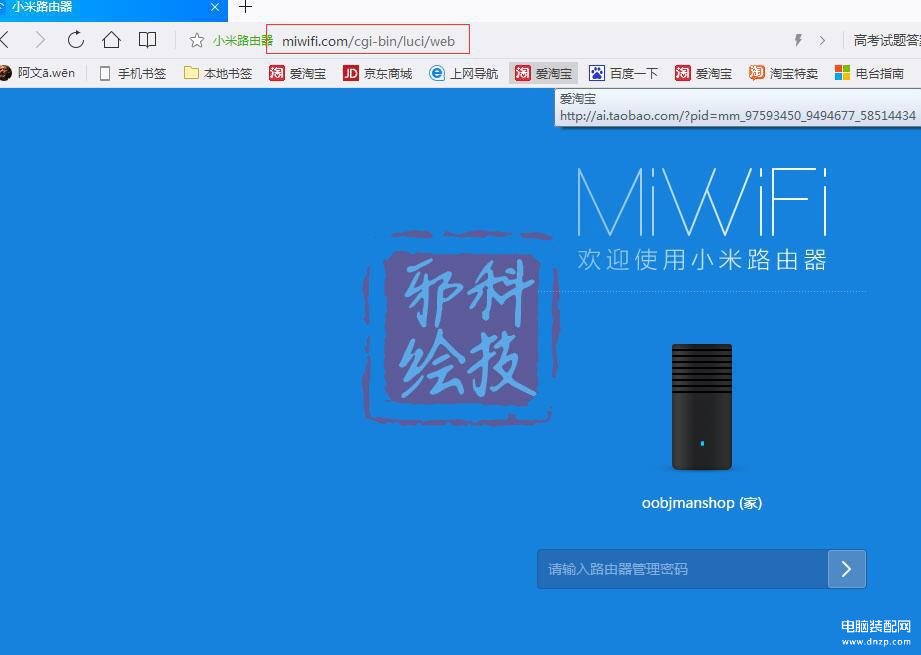
Task: Open the 百度一下 bookmark
Action: [x=624, y=73]
